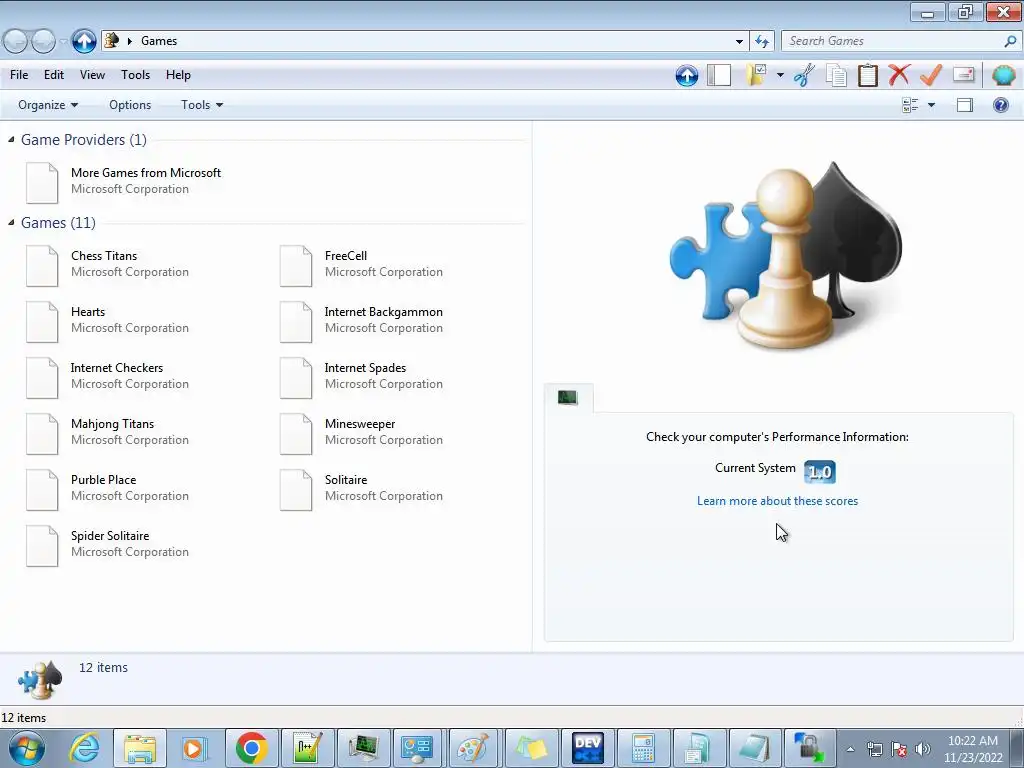Select the Minesweeper game icon
Screen dimensions: 1024x768
pos(296,433)
